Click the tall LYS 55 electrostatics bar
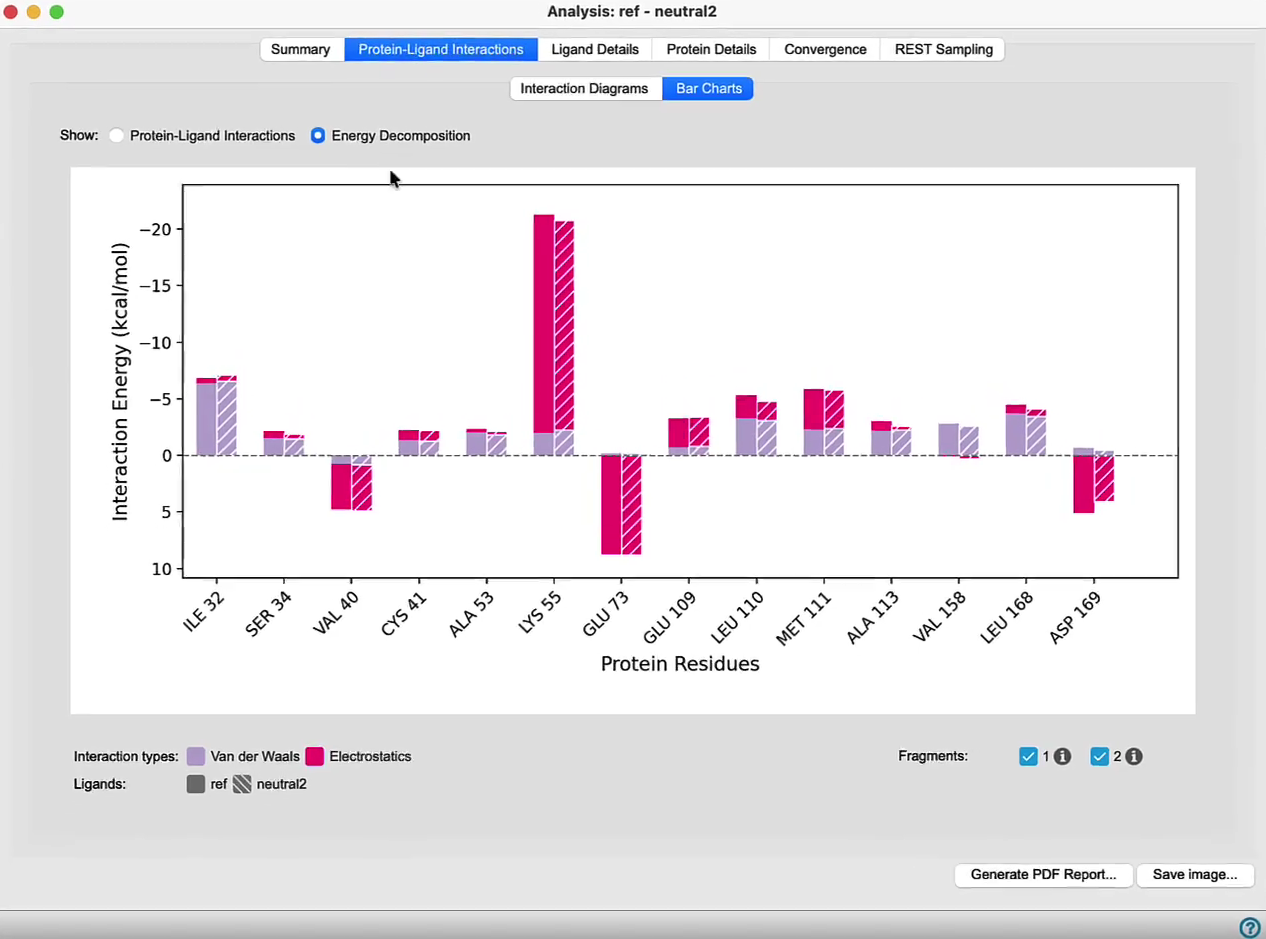 tap(543, 323)
